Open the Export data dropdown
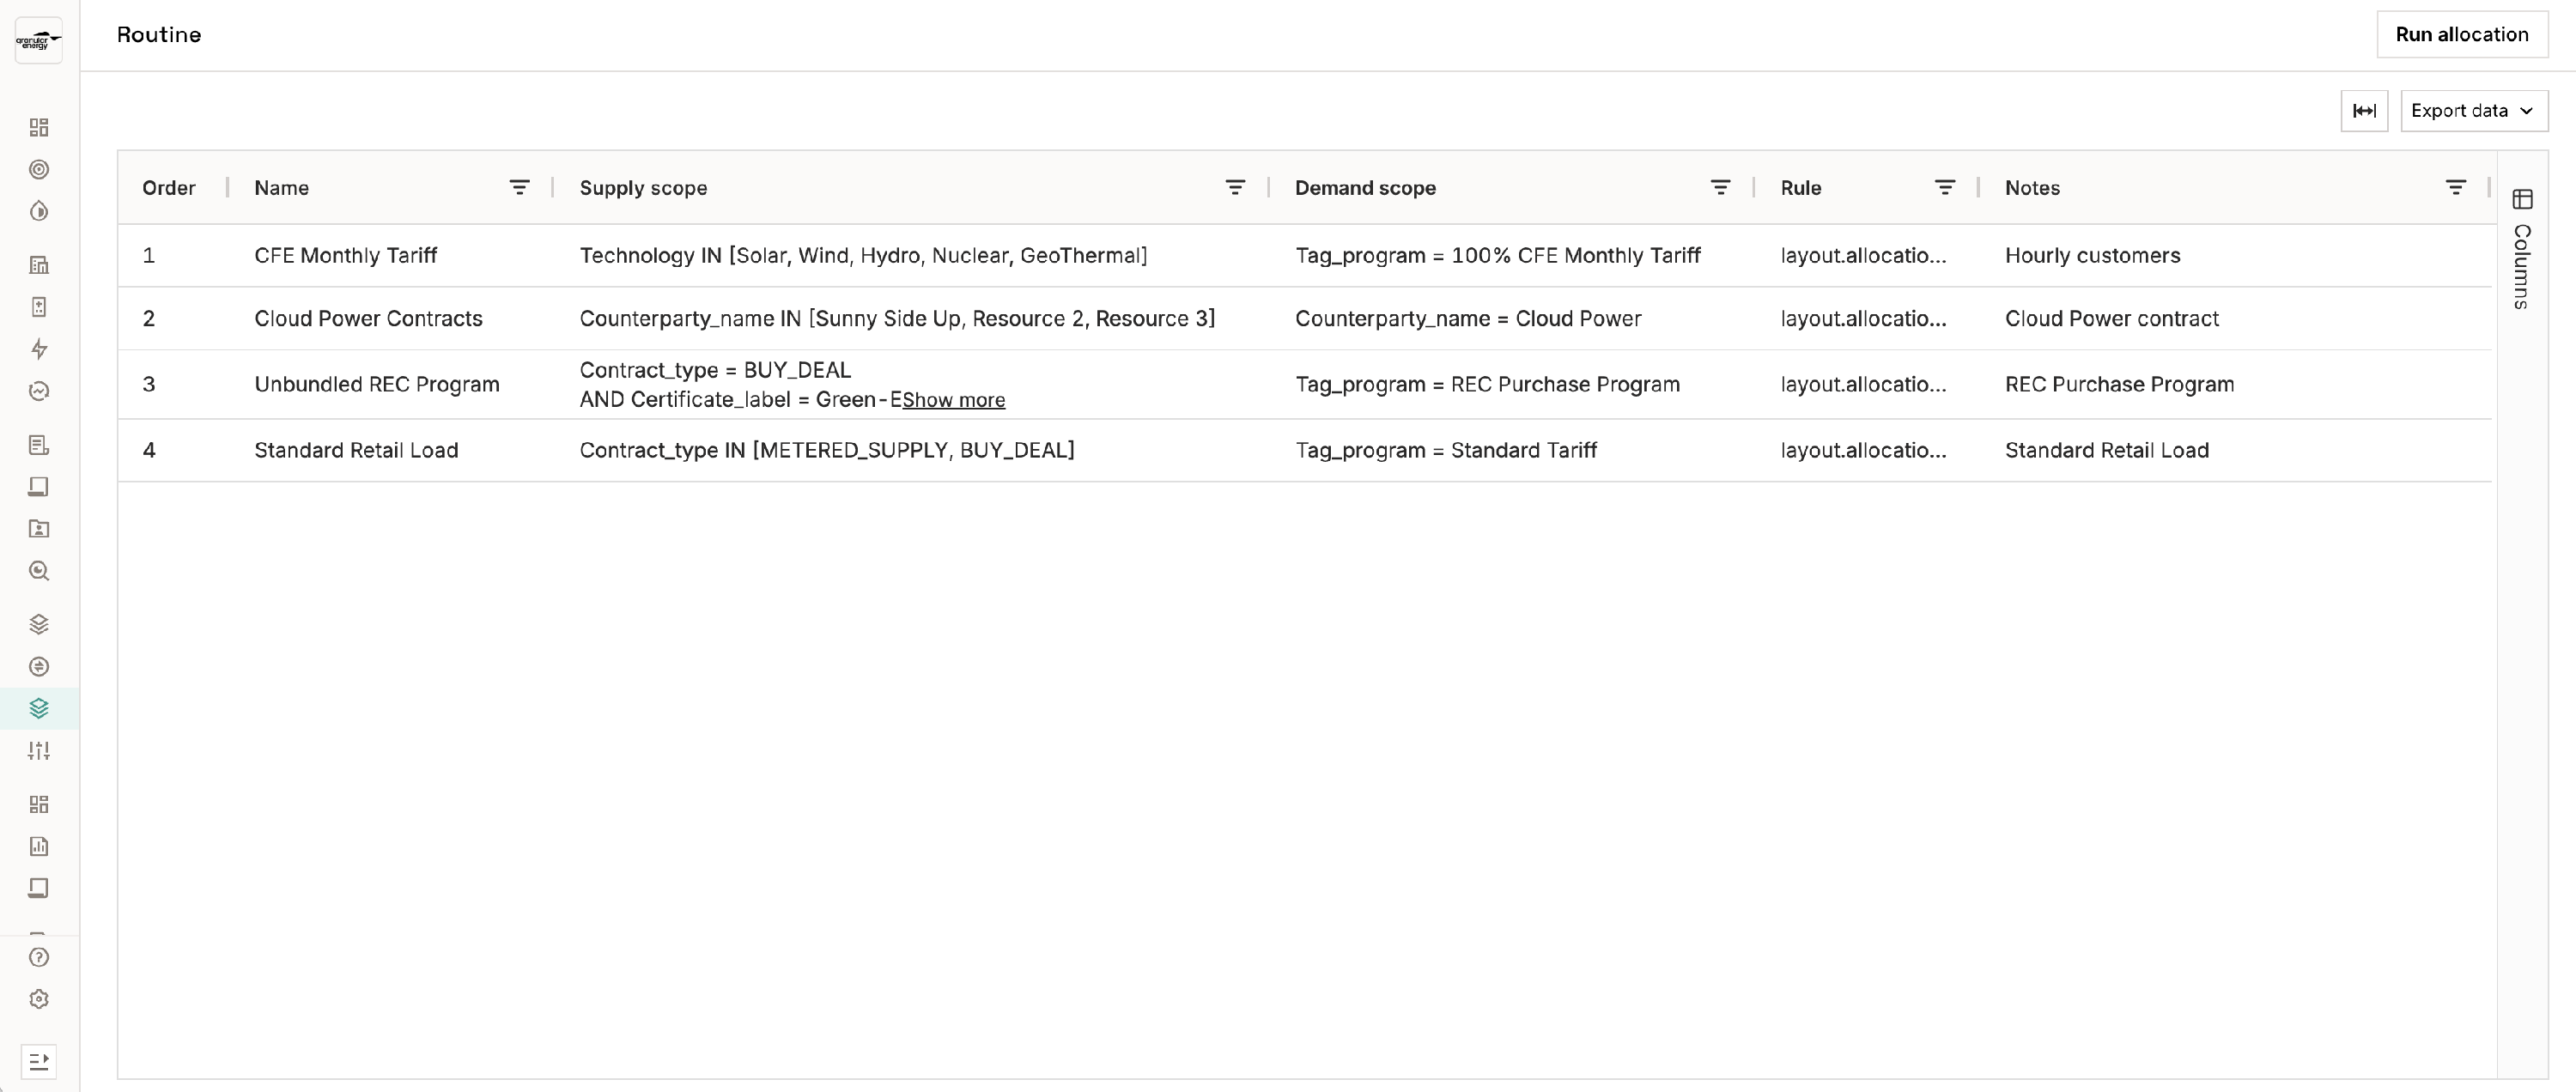This screenshot has height=1092, width=2576. (x=2473, y=111)
